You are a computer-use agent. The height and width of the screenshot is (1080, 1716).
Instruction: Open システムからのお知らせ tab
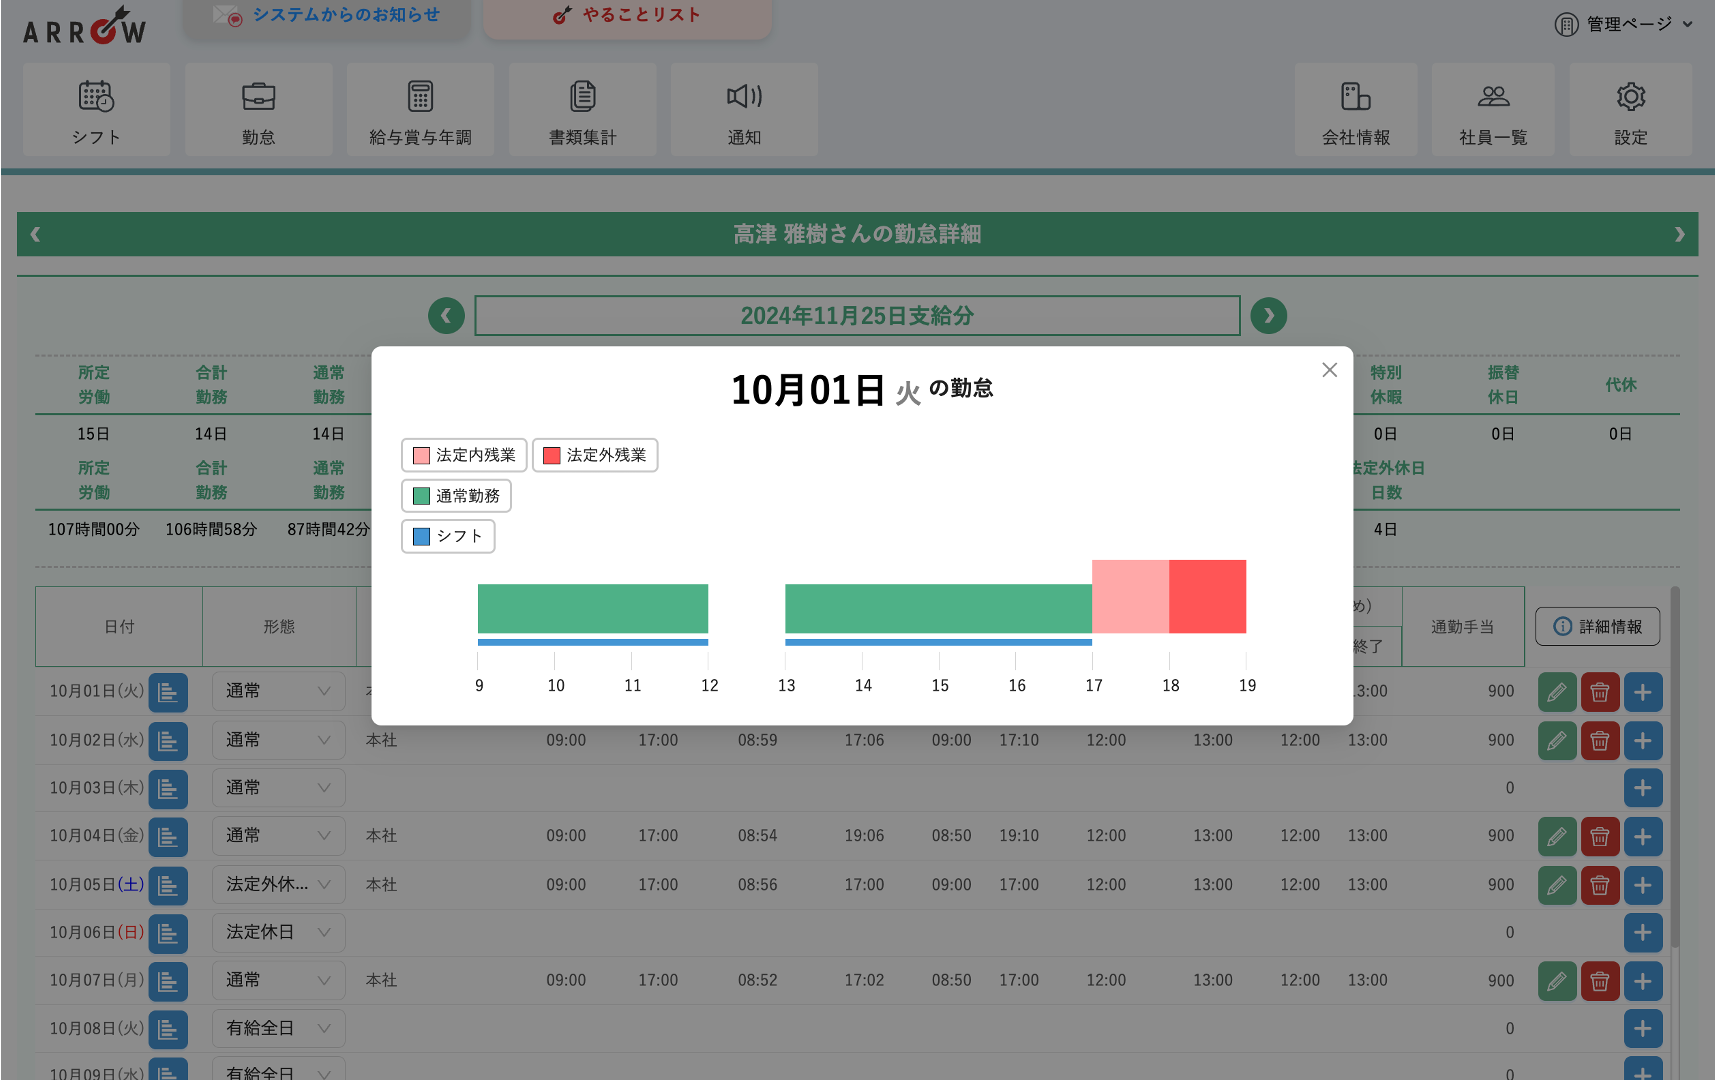(x=326, y=17)
